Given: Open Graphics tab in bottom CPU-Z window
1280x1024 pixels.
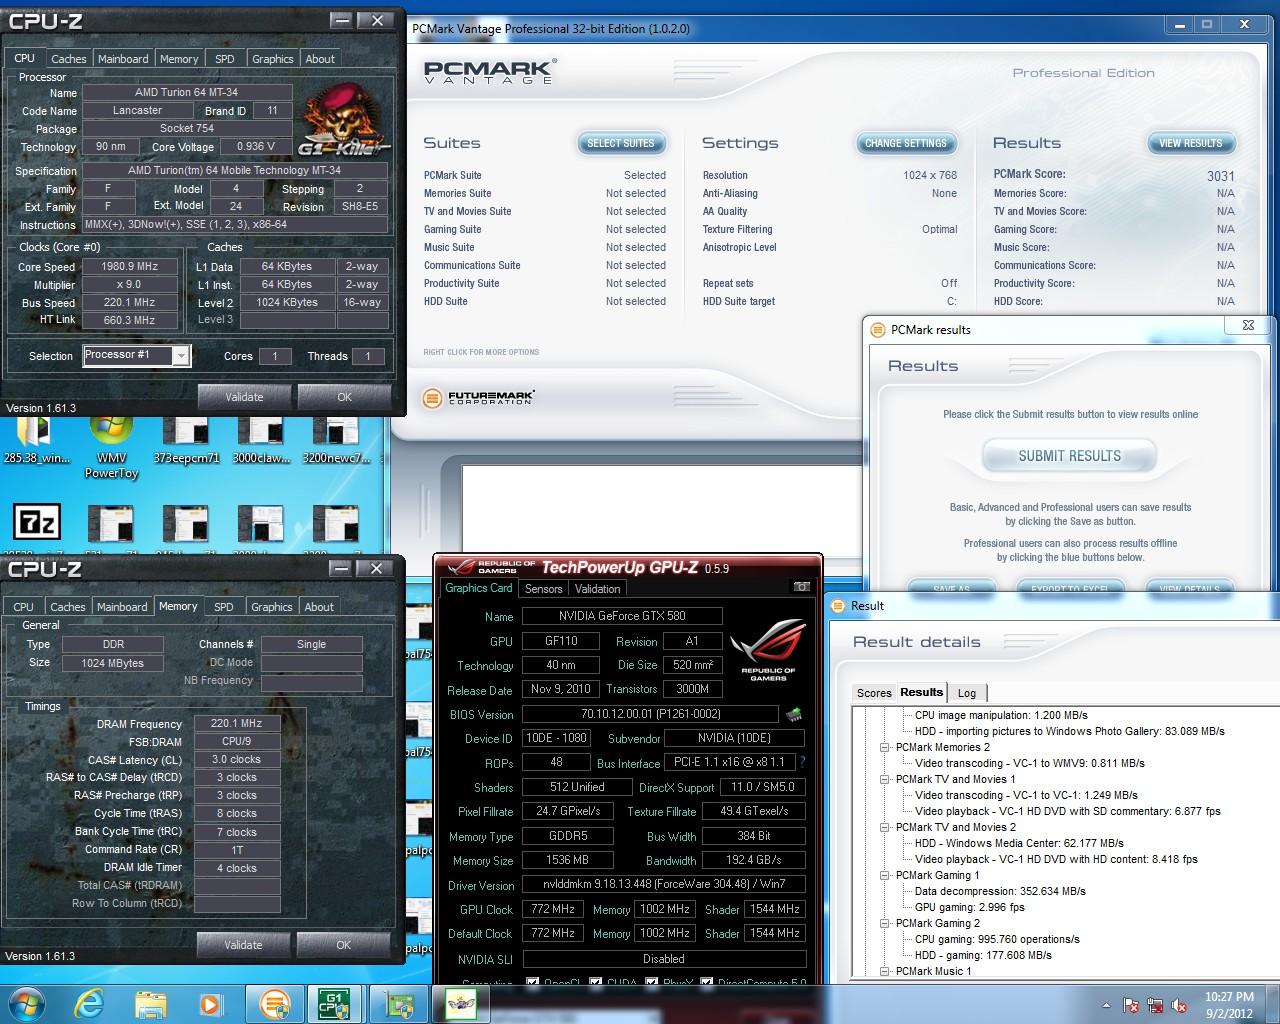Looking at the screenshot, I should coord(272,607).
